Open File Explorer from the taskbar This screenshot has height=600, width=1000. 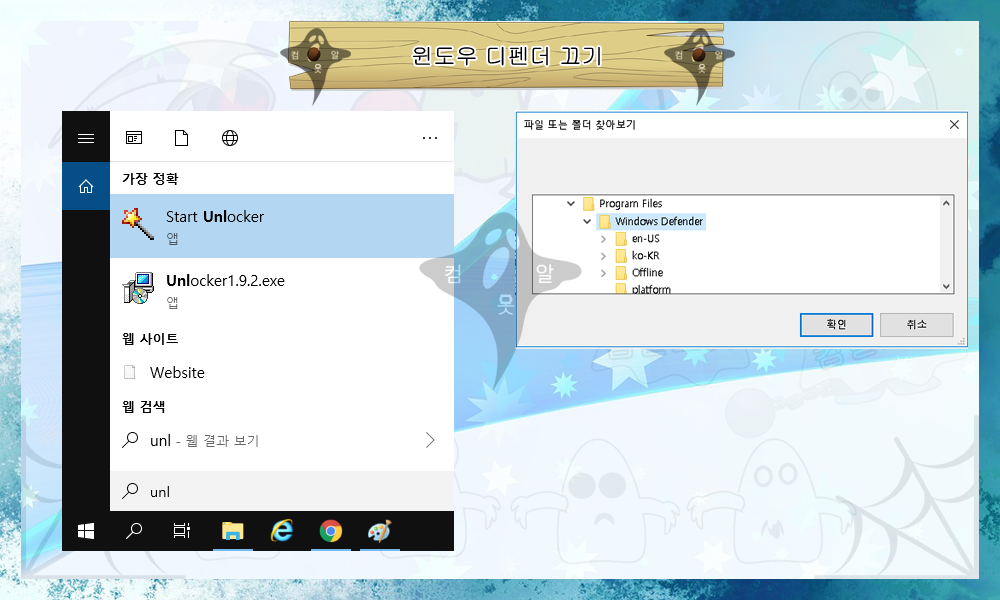(233, 530)
